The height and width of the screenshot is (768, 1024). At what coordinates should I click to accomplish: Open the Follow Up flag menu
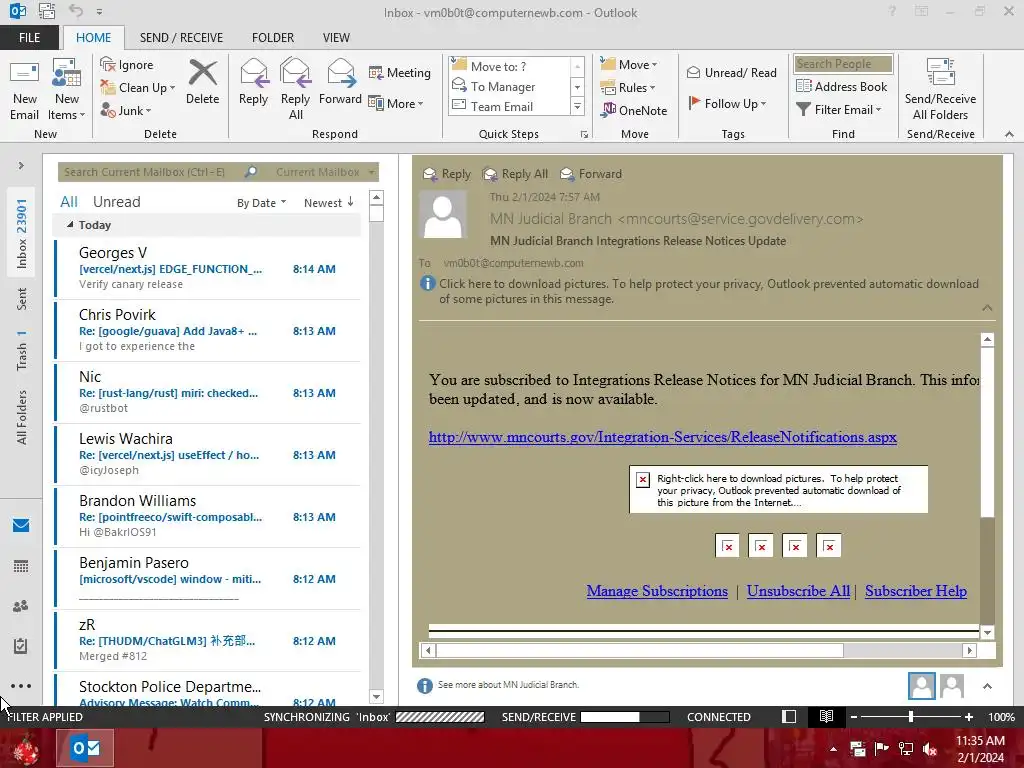point(727,103)
